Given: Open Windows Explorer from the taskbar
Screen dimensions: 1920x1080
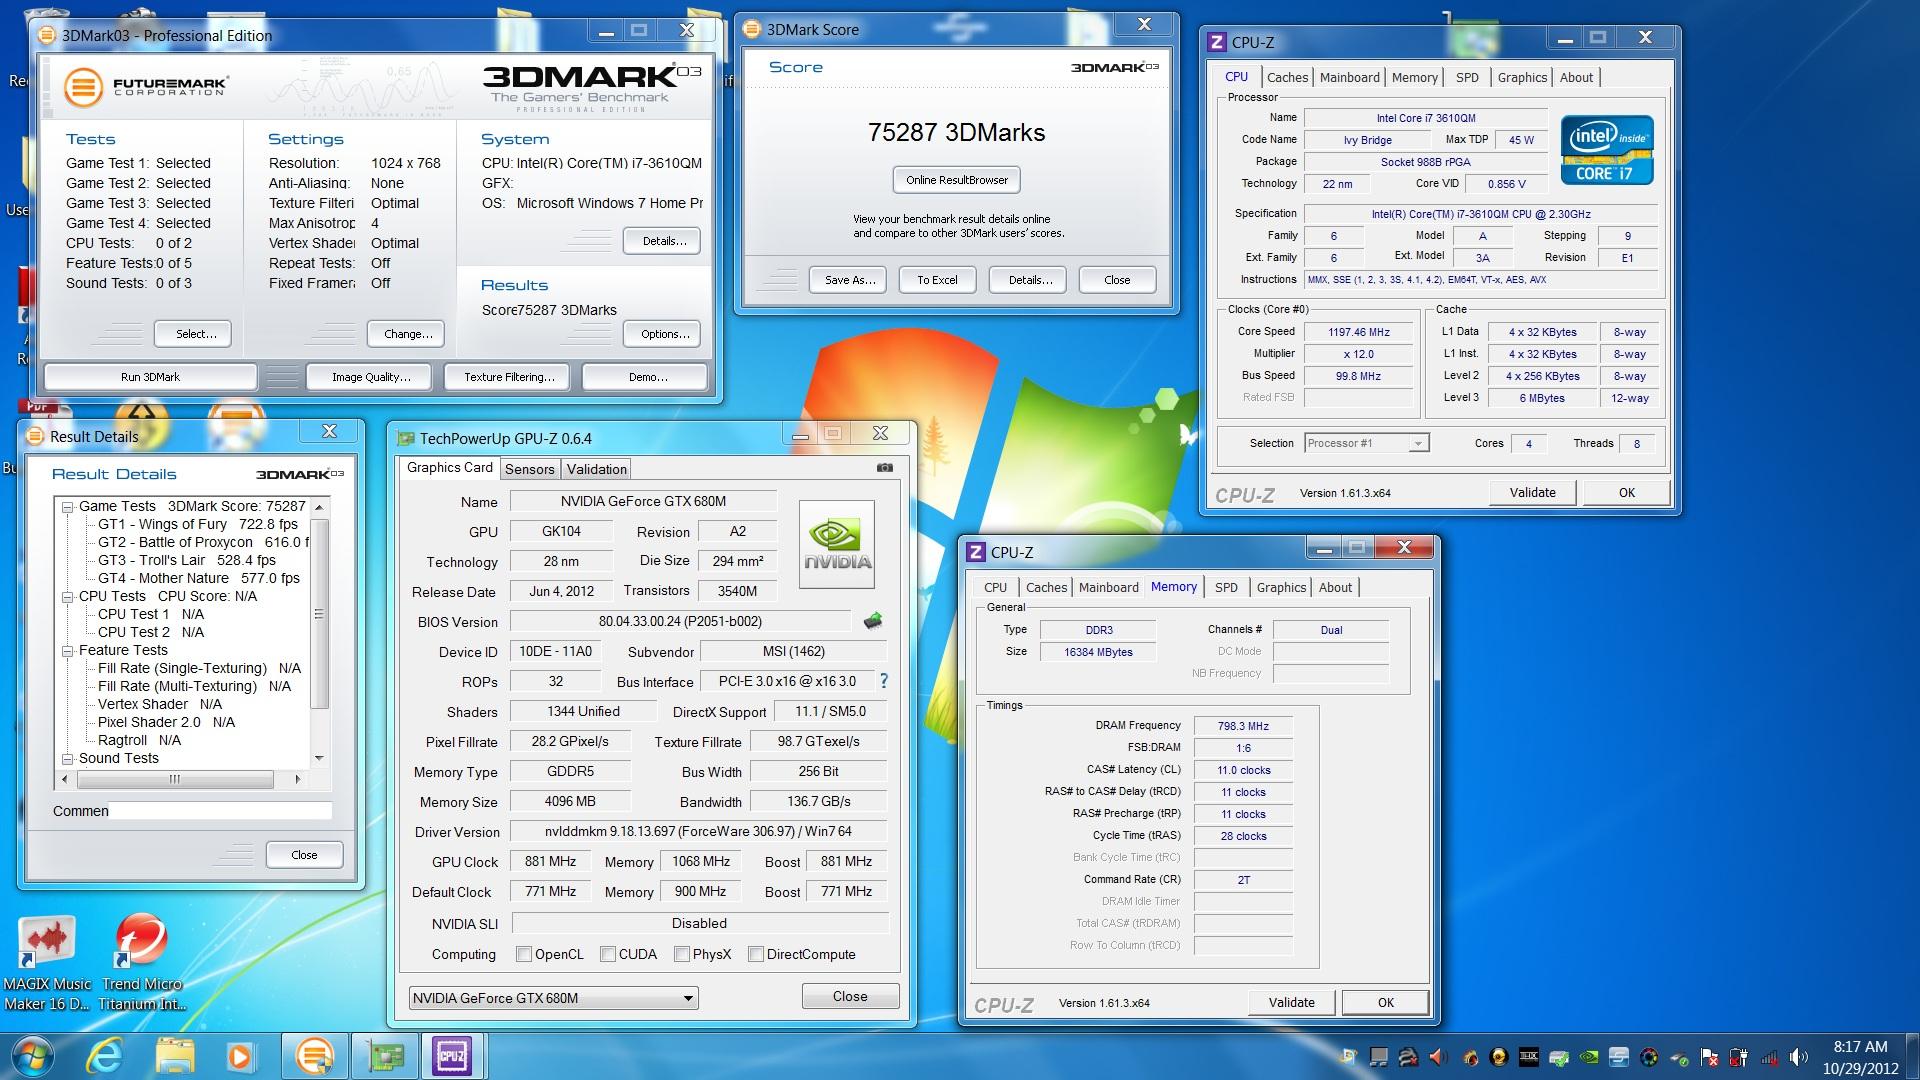Looking at the screenshot, I should (175, 1056).
